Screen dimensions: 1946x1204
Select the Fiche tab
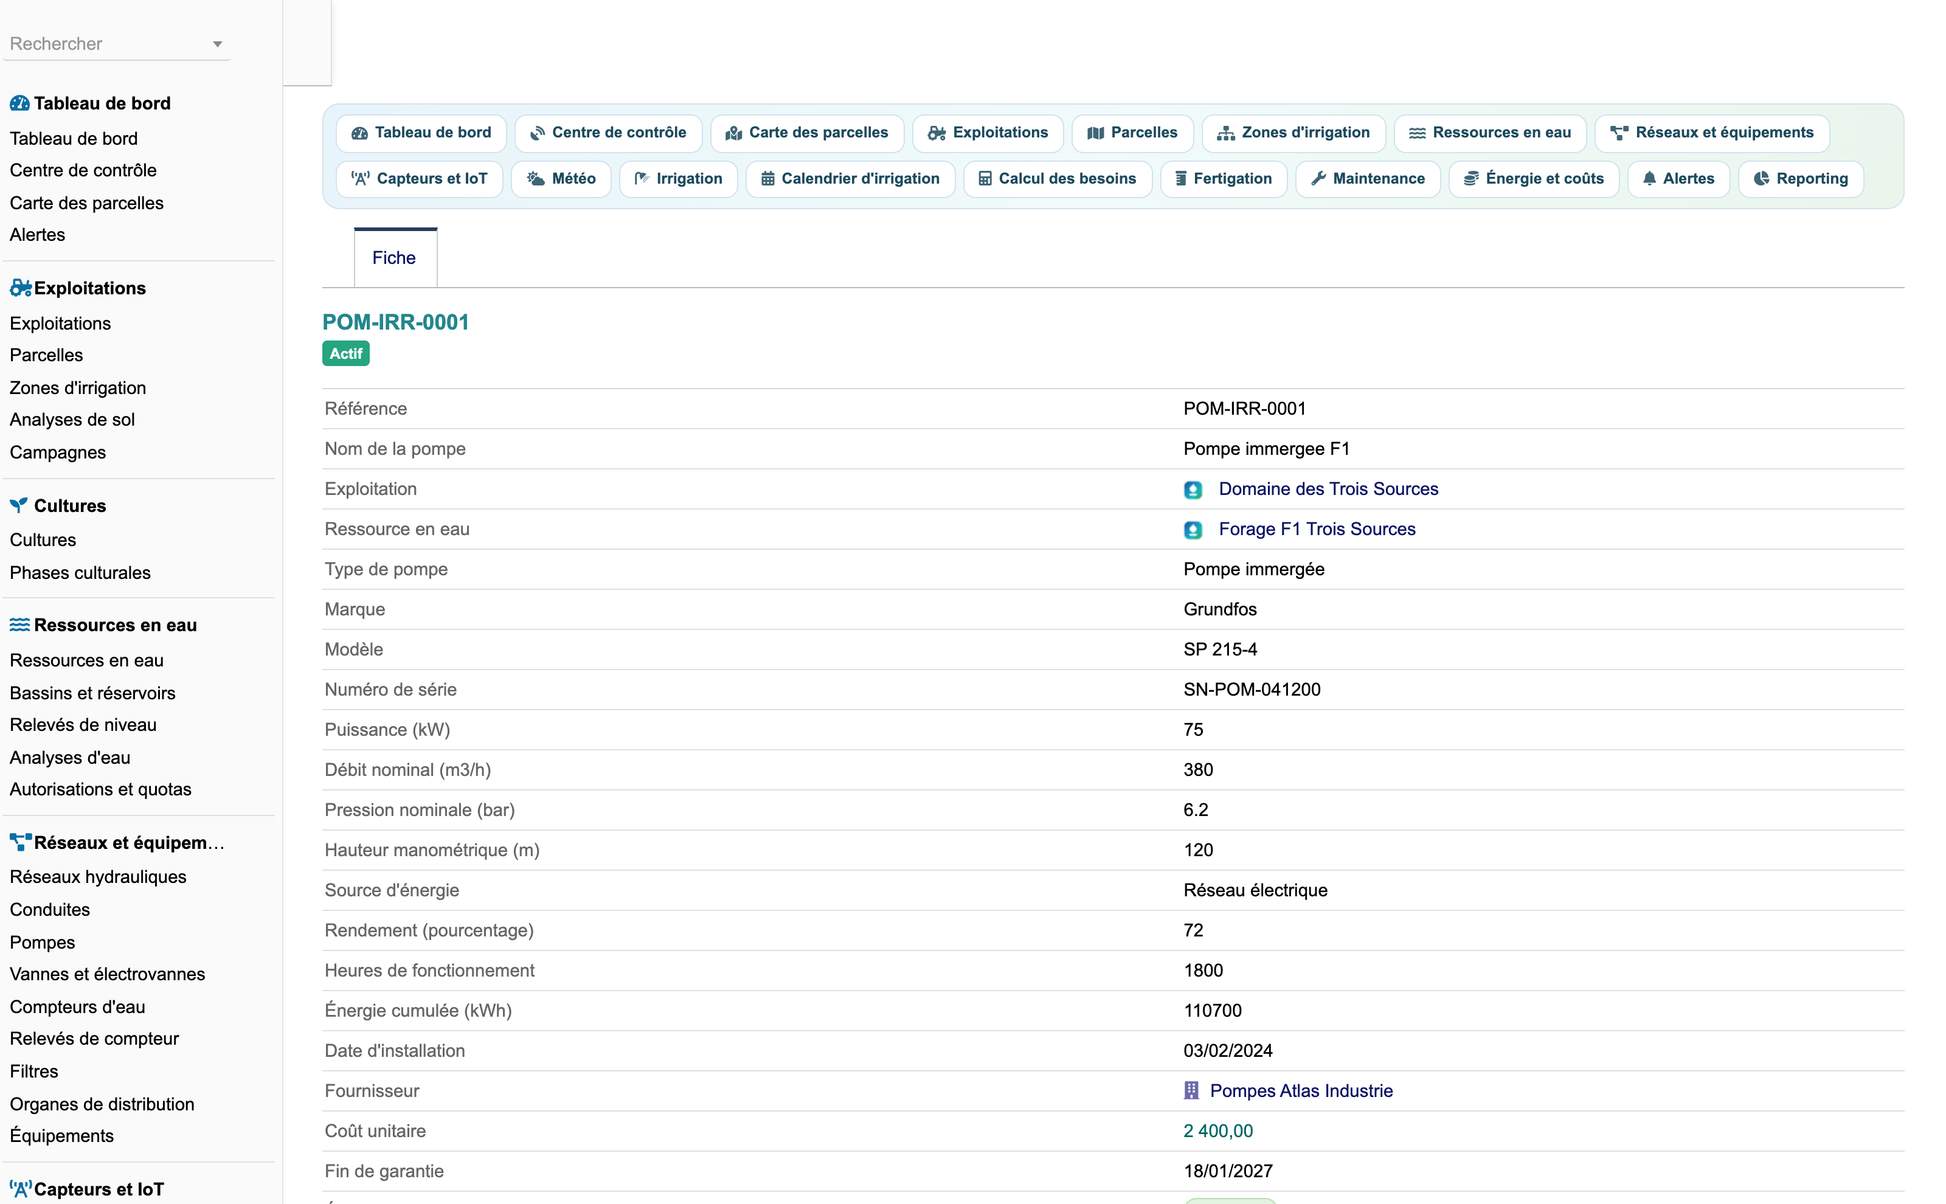[394, 258]
